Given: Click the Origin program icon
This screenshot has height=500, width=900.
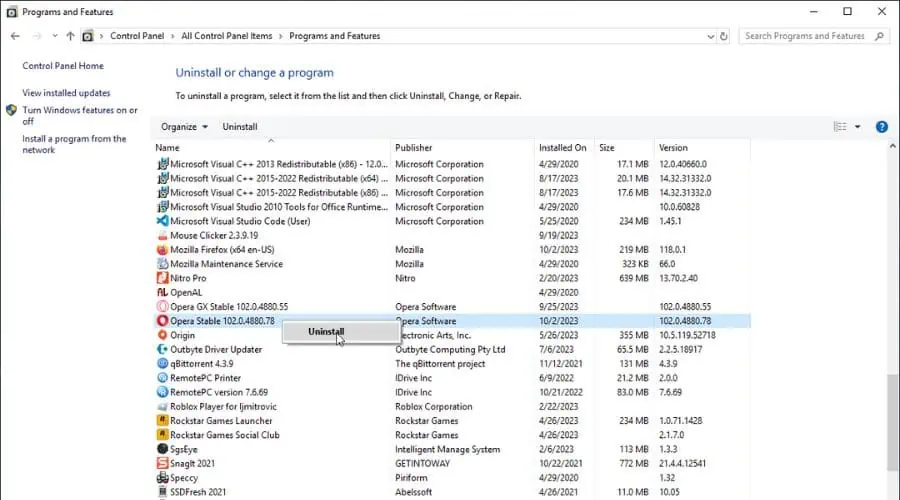Looking at the screenshot, I should (x=162, y=335).
